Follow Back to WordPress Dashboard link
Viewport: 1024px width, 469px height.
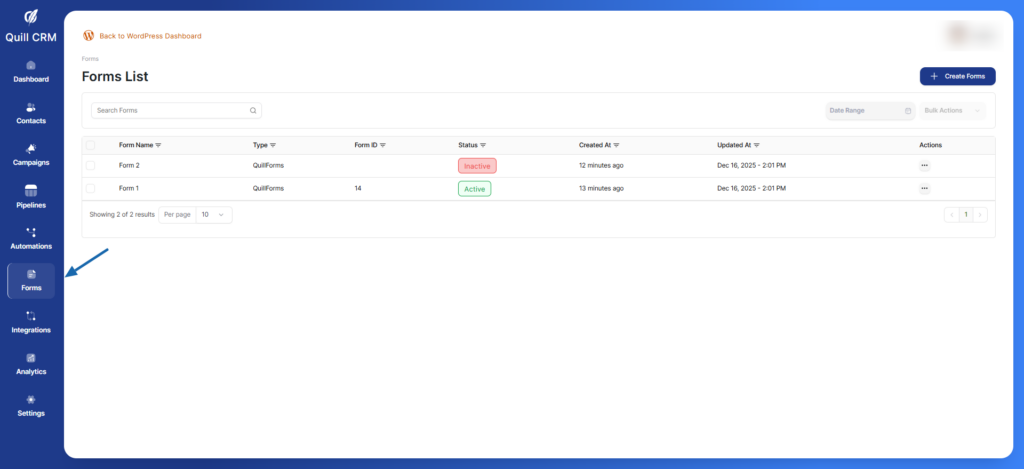pyautogui.click(x=149, y=36)
